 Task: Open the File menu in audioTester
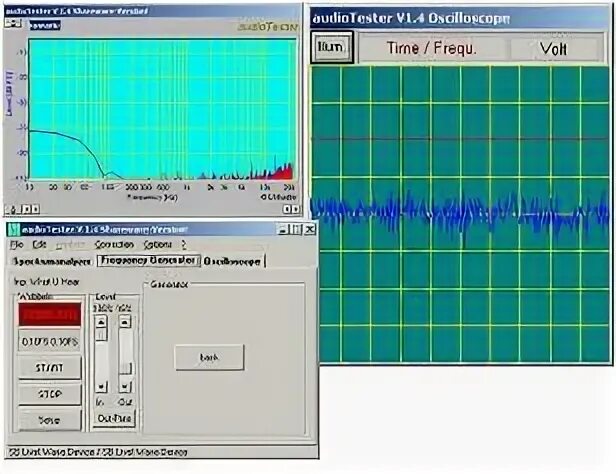(16, 245)
